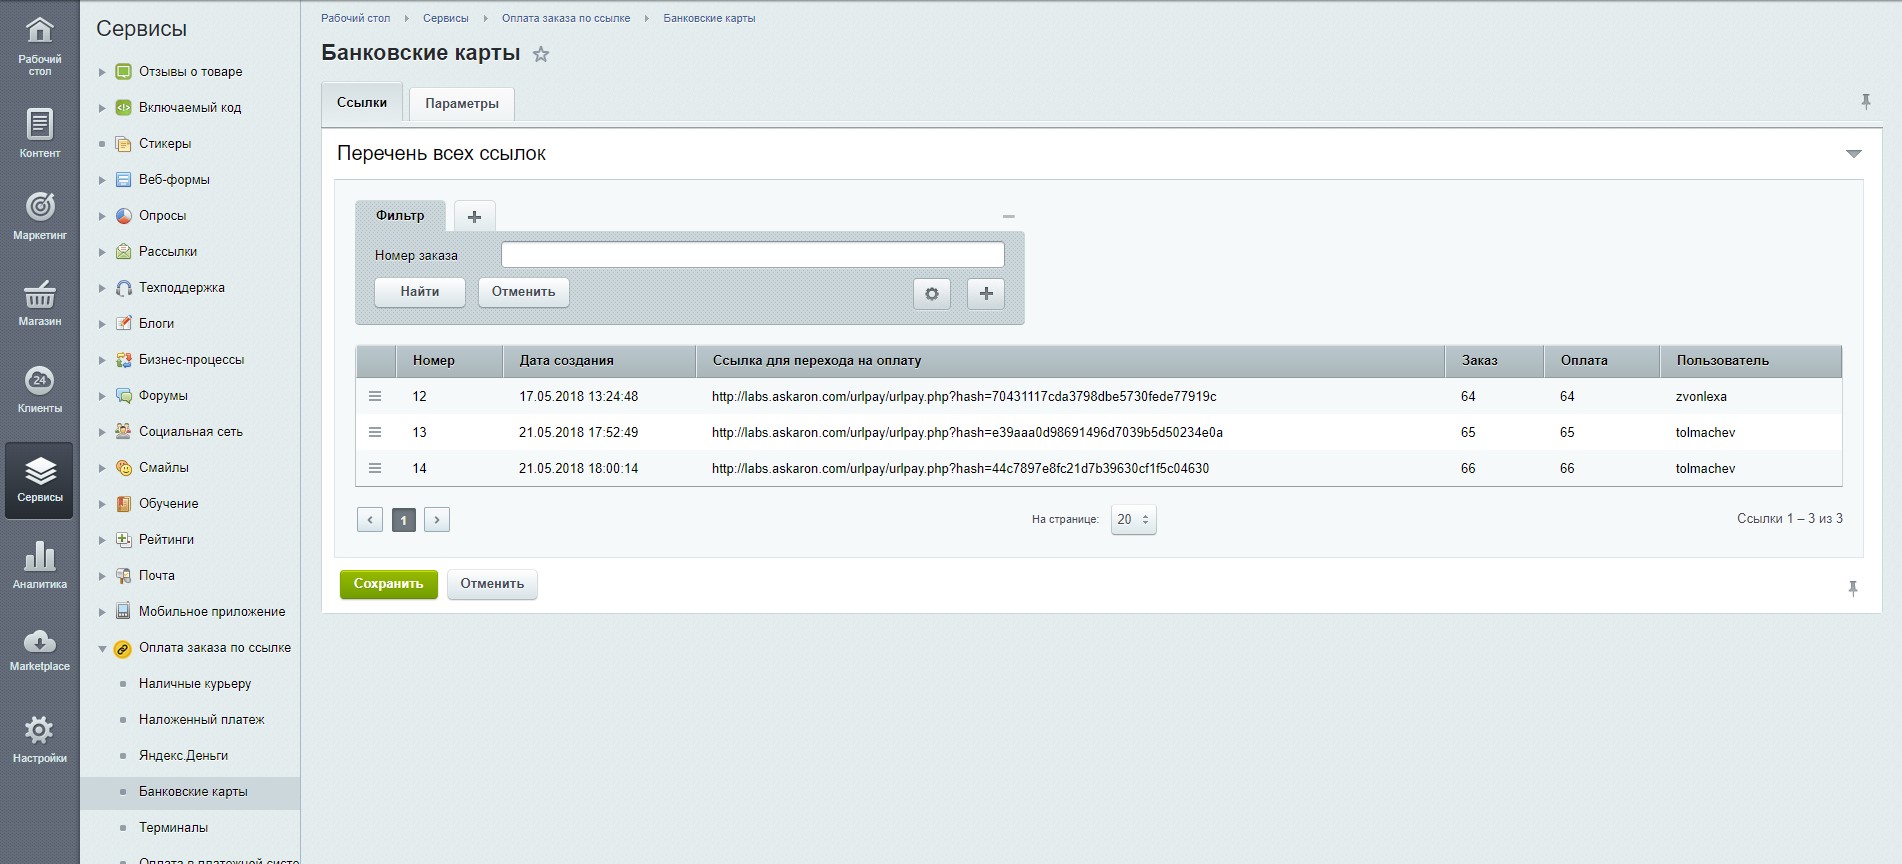Add a new filter tab with plus
Screen dimensions: 1902x864
474,216
